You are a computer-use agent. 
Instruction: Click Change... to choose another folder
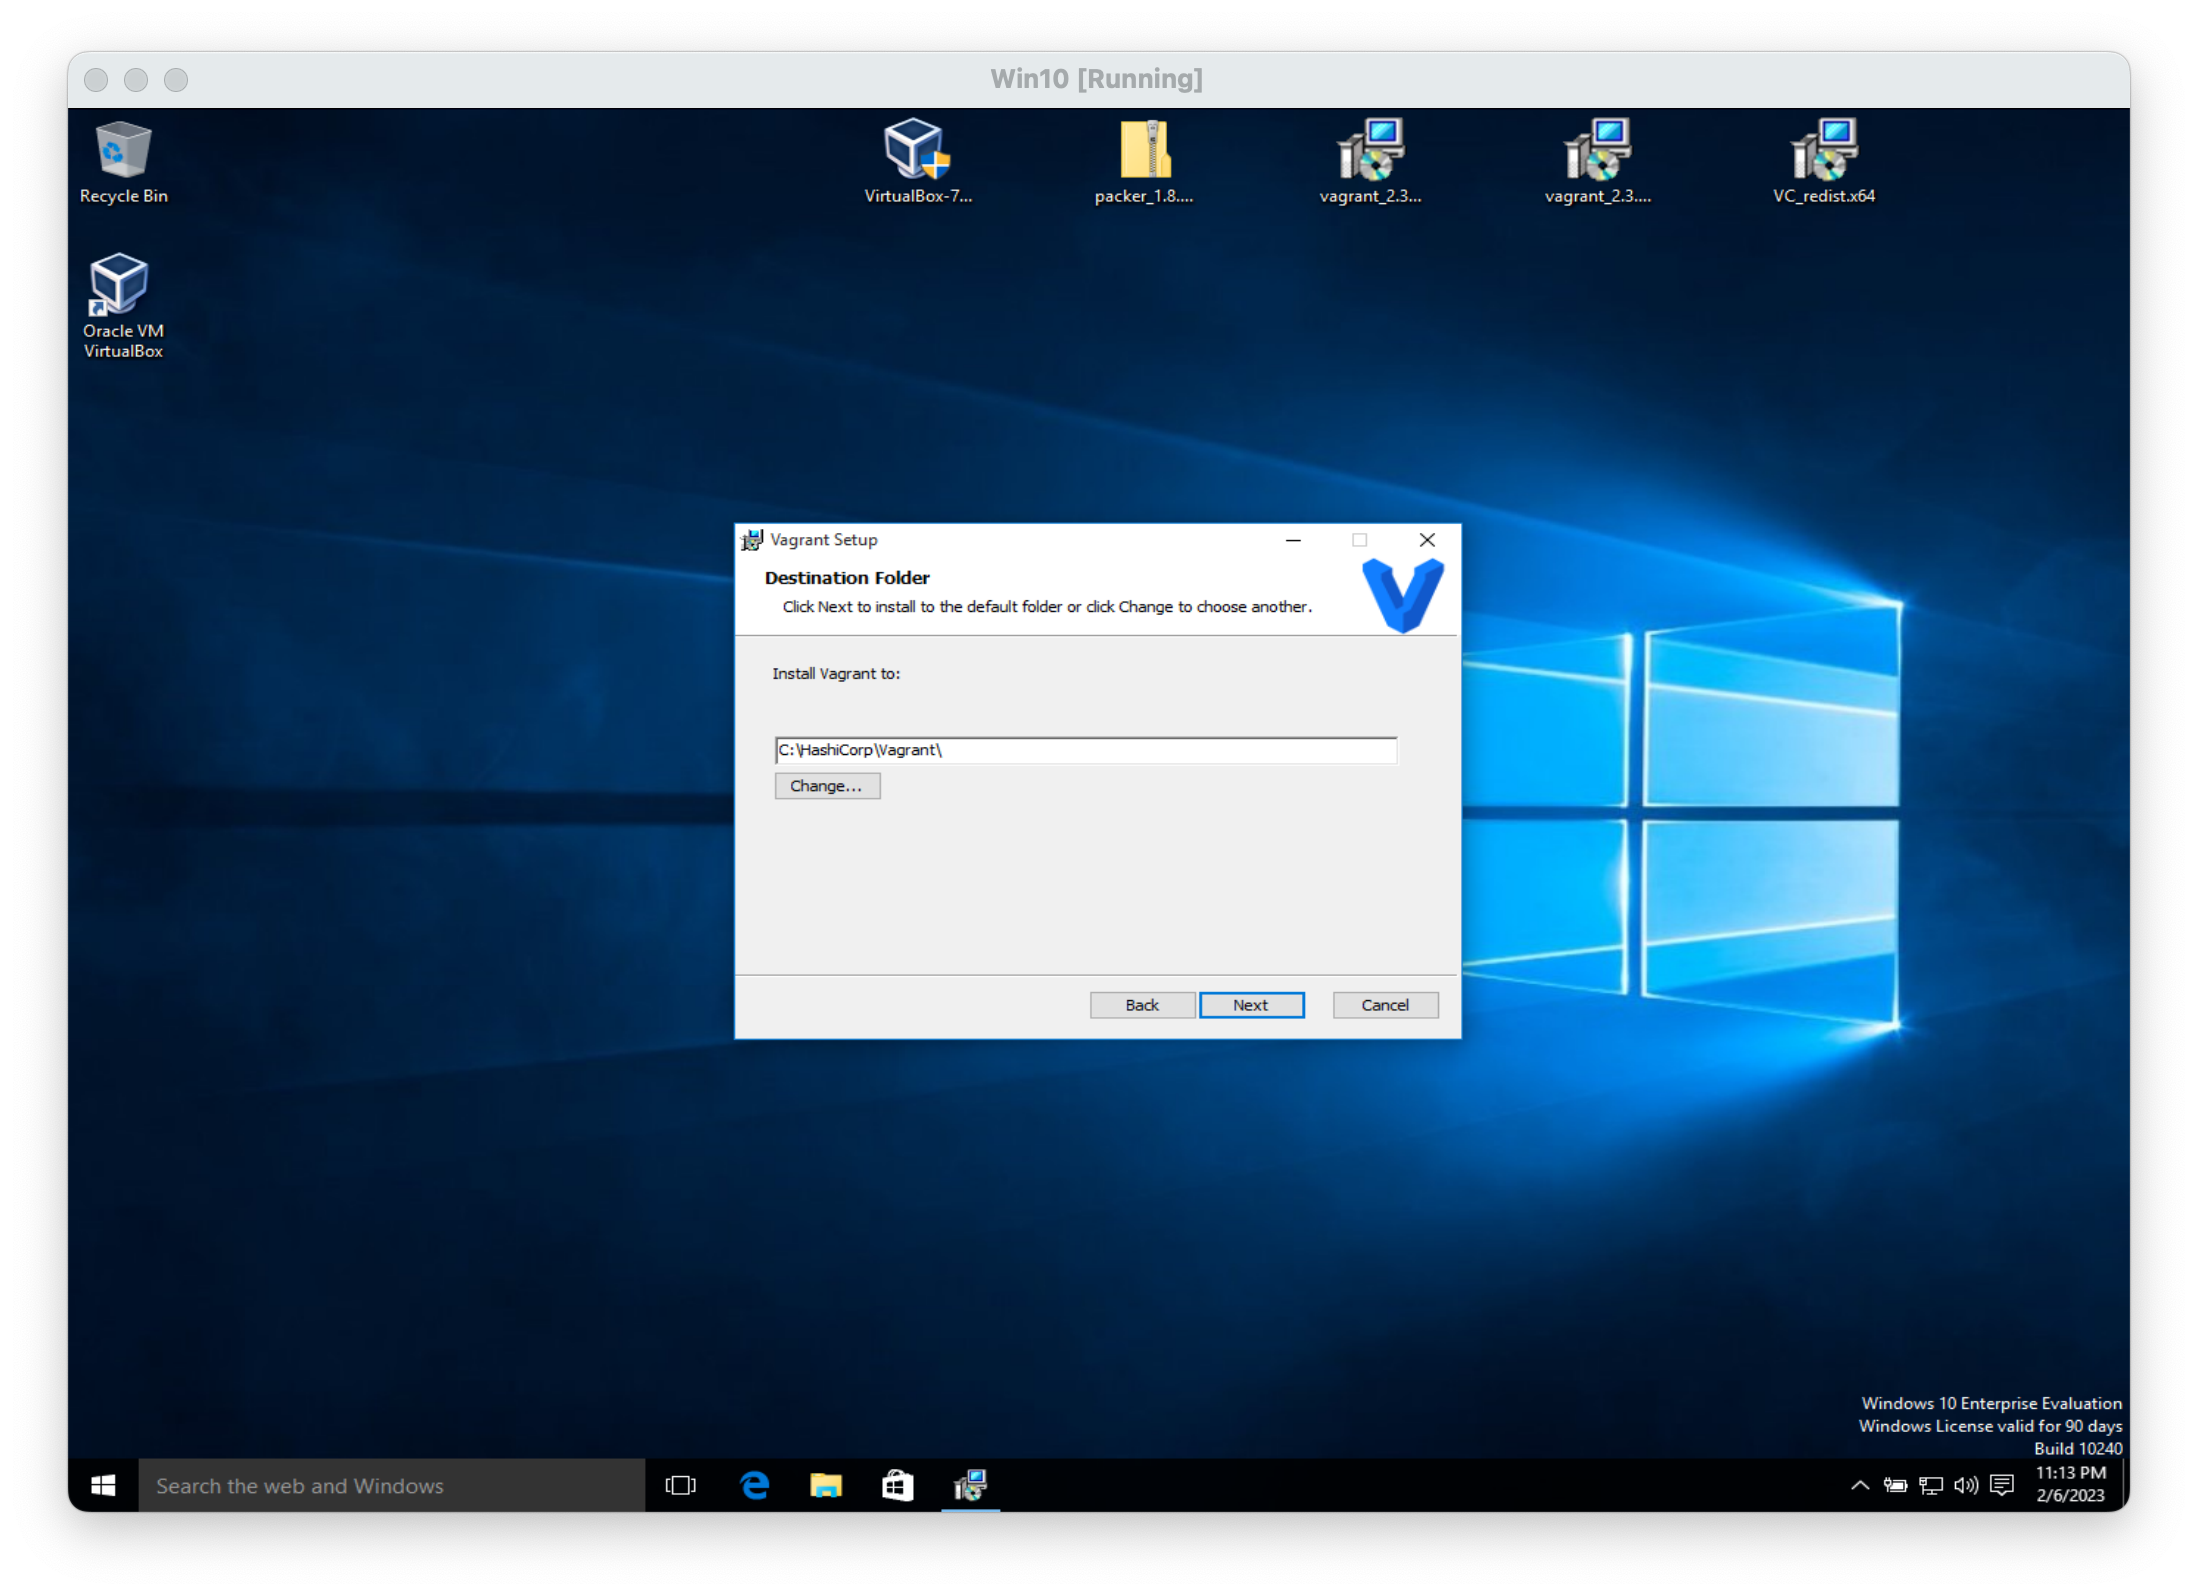[x=827, y=786]
